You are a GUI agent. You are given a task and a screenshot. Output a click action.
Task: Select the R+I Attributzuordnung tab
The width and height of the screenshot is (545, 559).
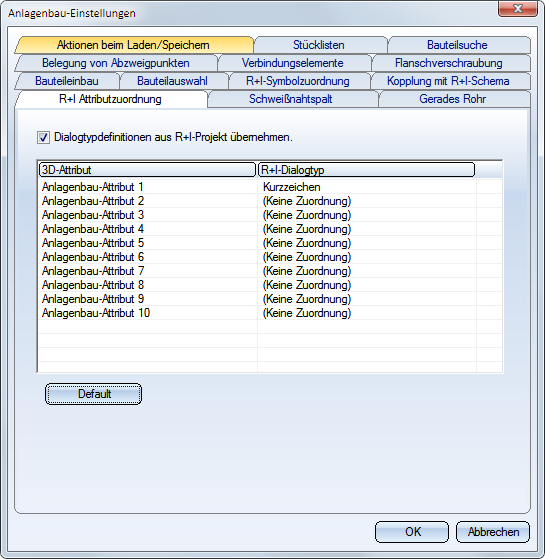click(110, 99)
